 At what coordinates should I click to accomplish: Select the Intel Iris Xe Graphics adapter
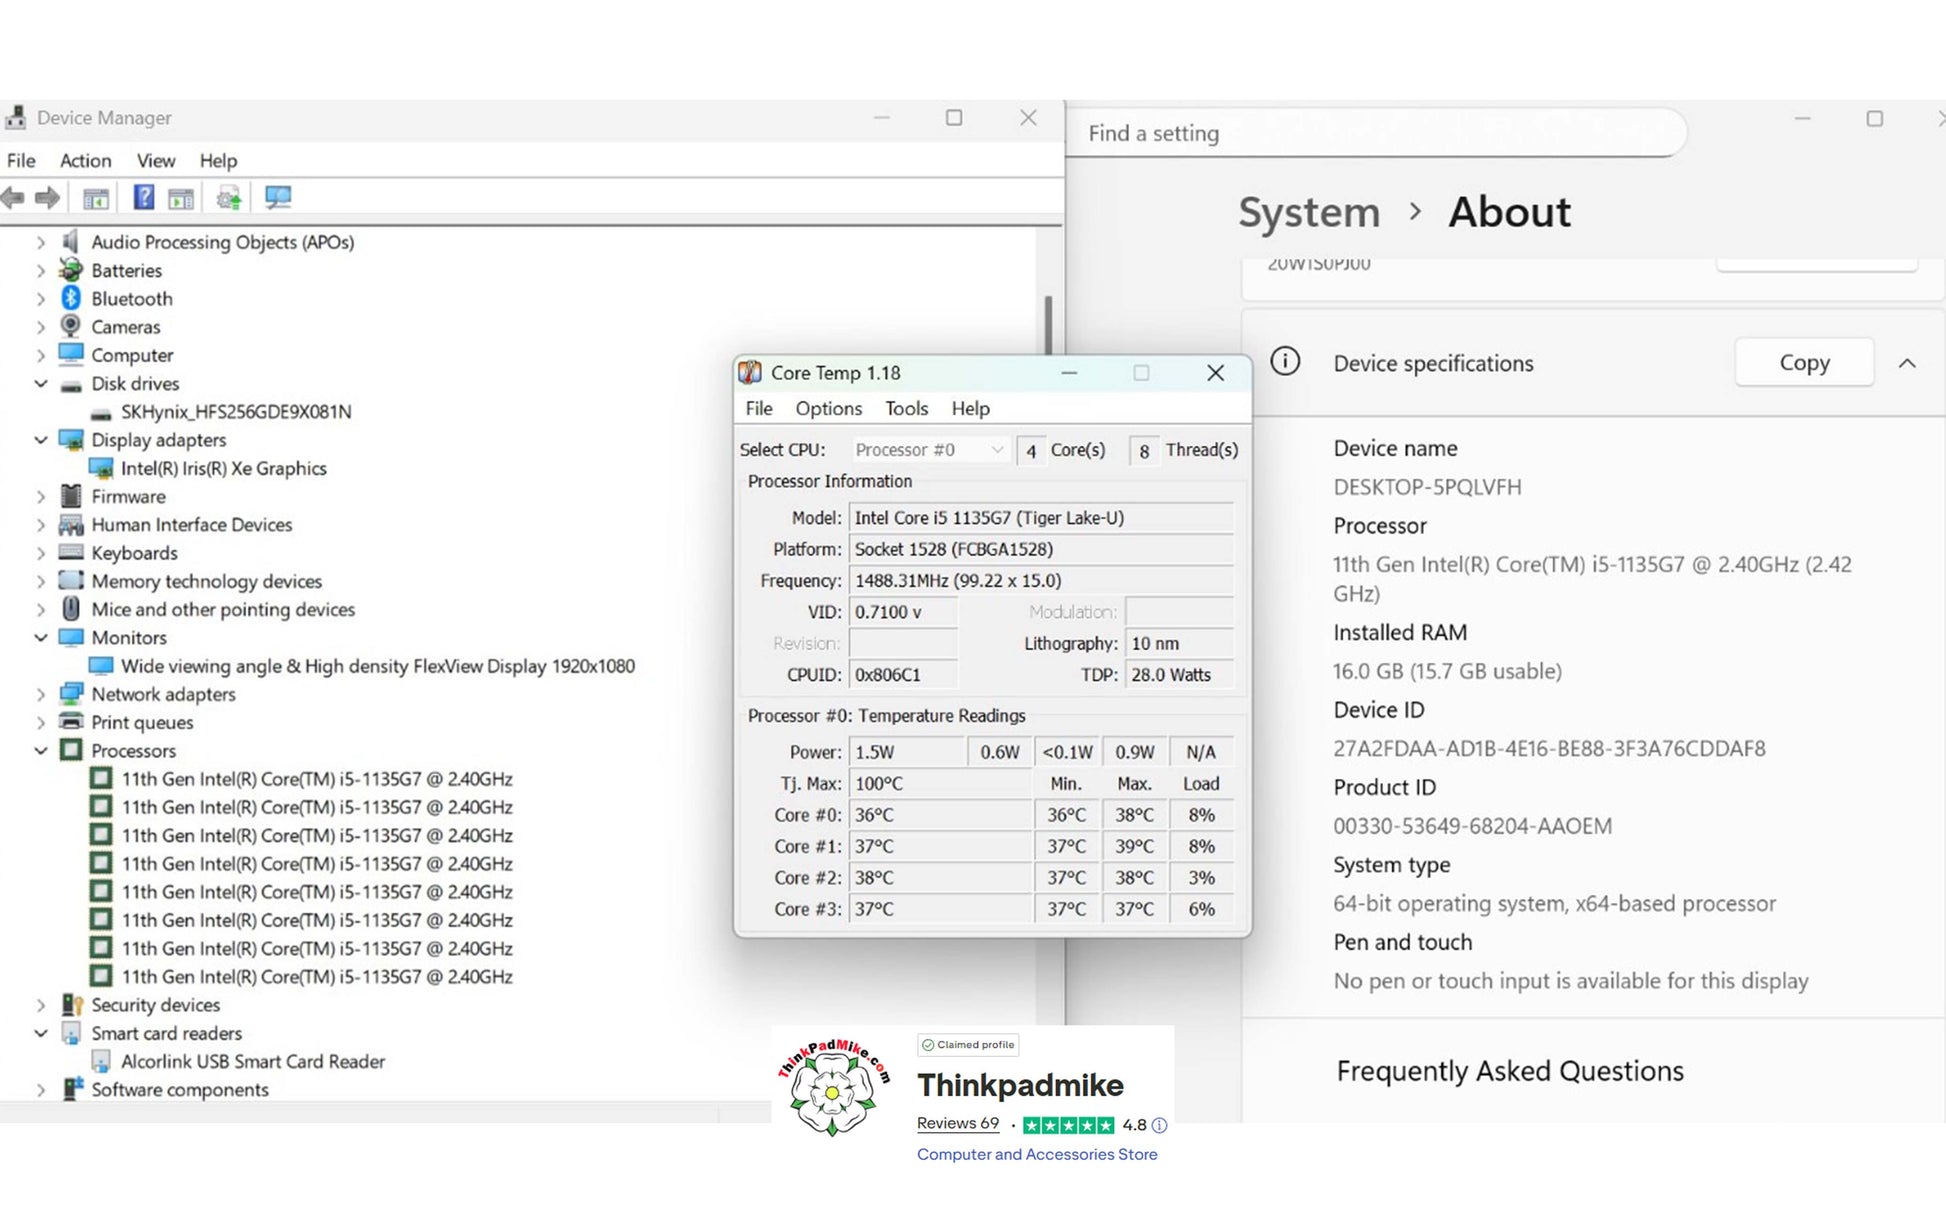pos(223,468)
